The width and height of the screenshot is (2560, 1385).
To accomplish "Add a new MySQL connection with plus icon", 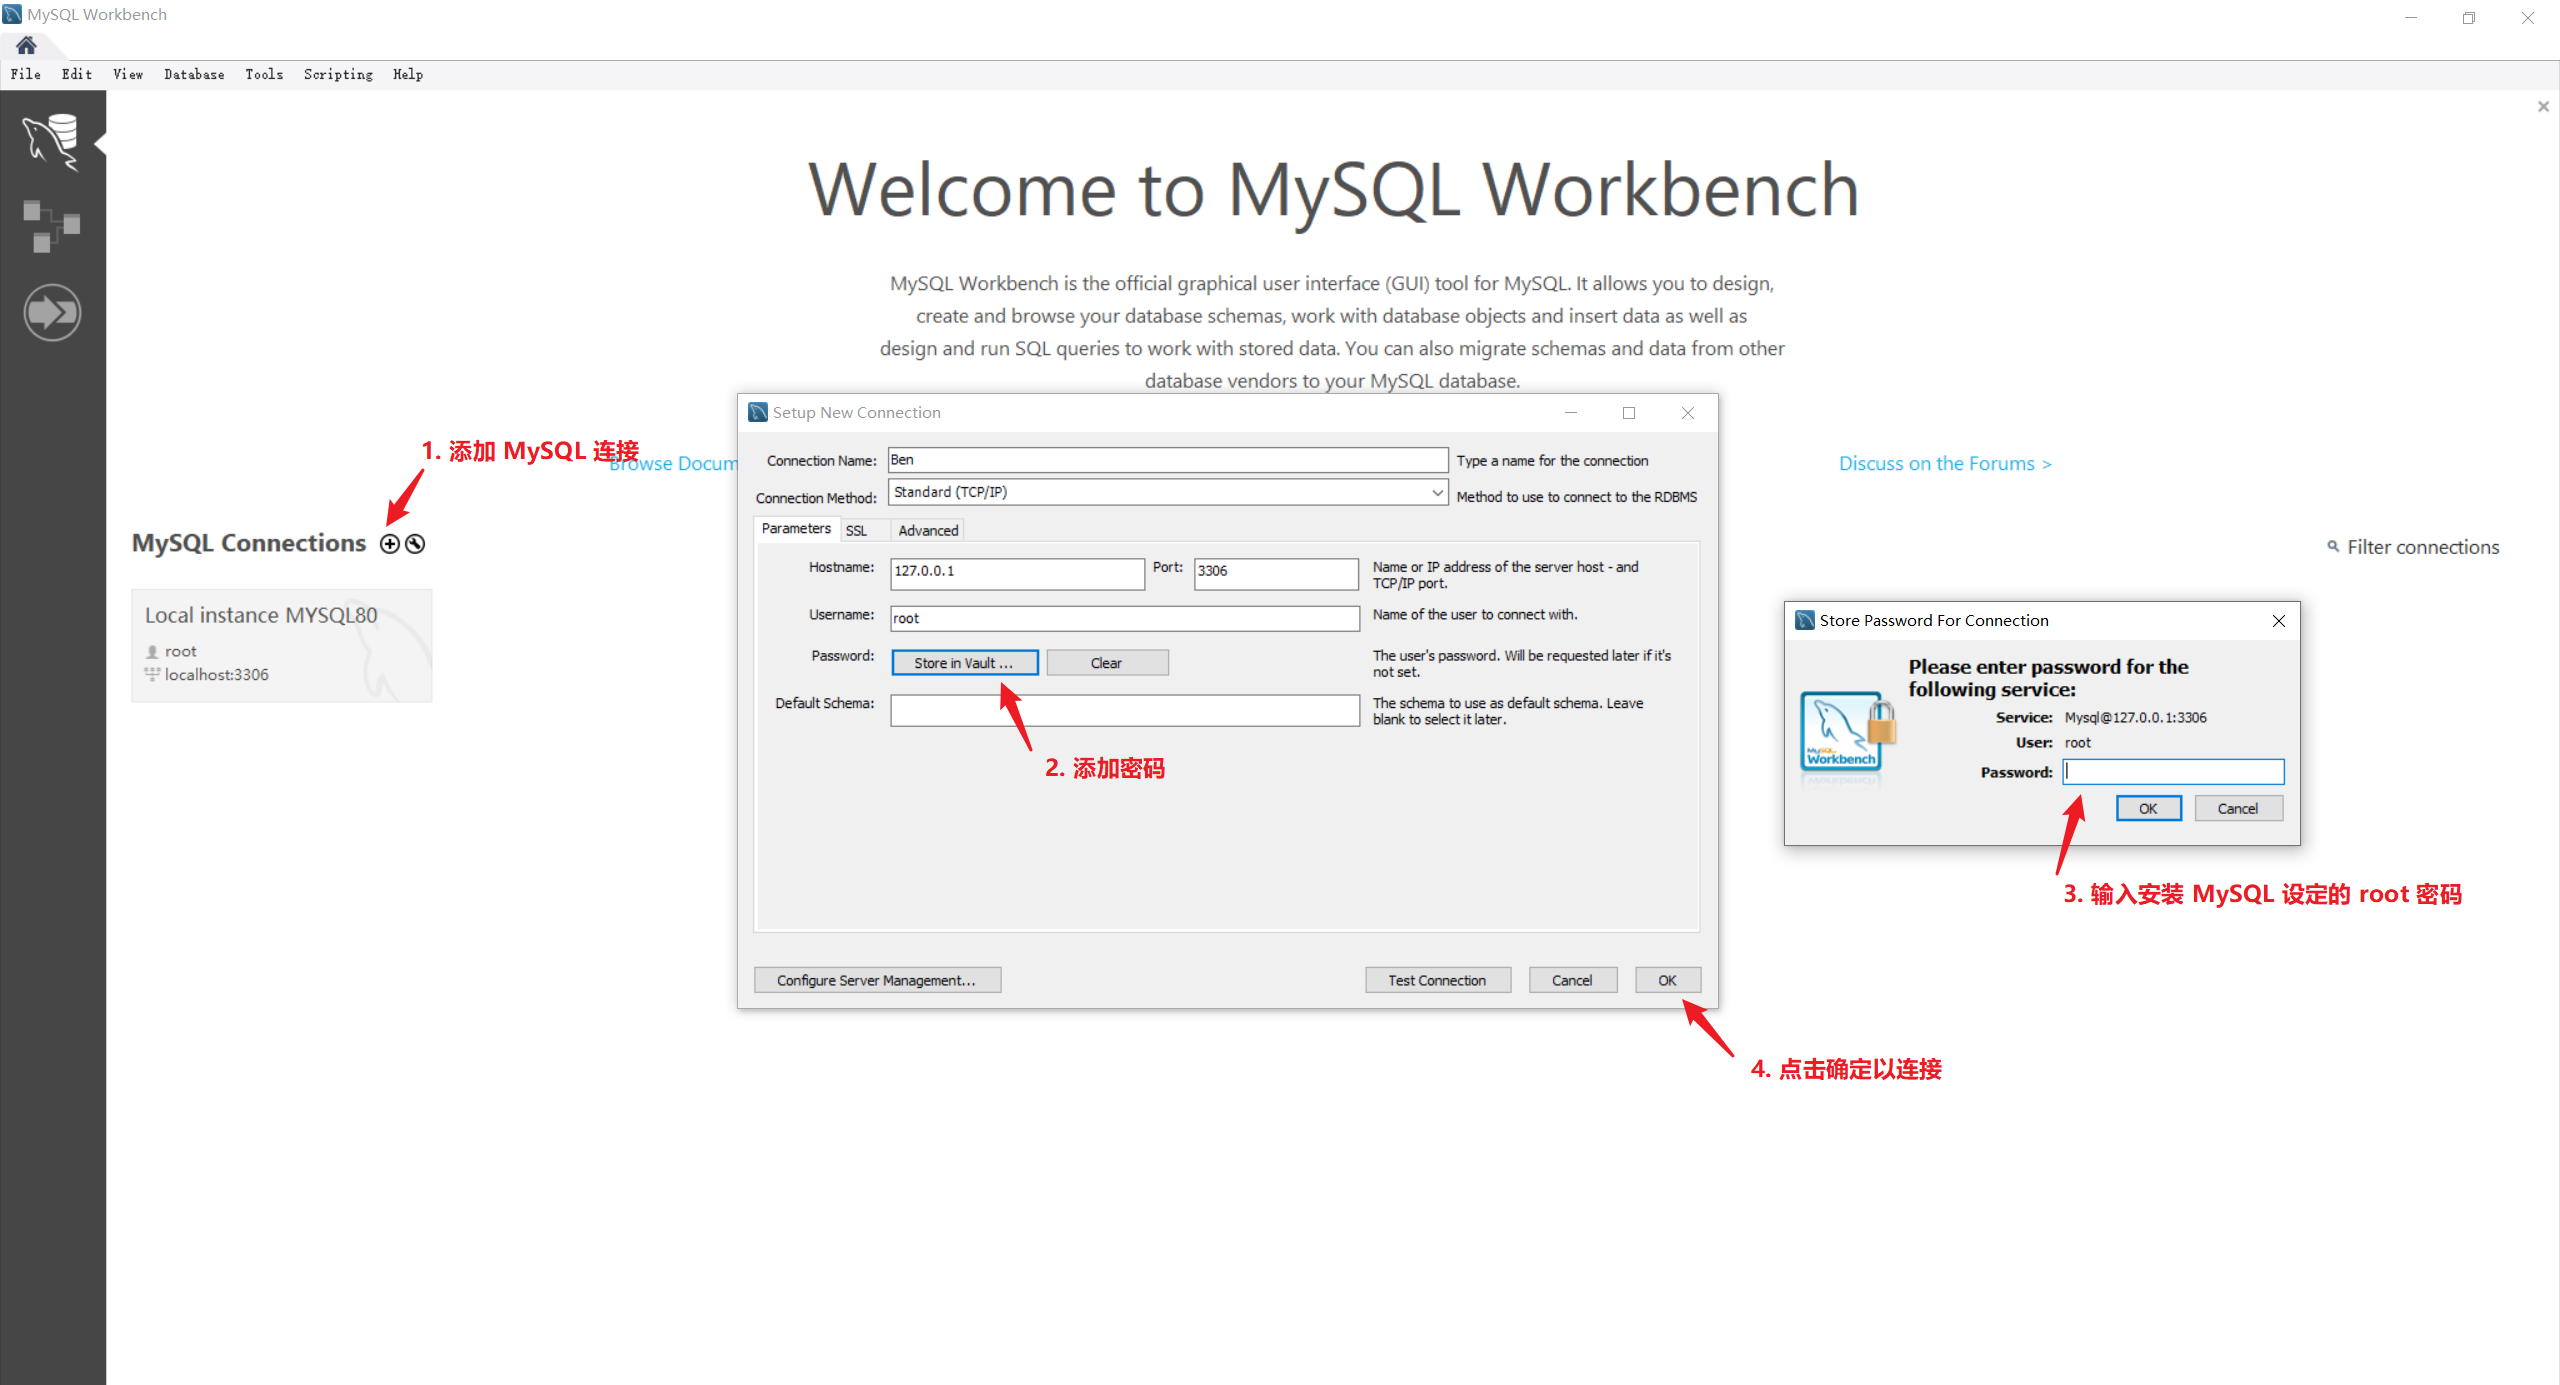I will coord(390,544).
